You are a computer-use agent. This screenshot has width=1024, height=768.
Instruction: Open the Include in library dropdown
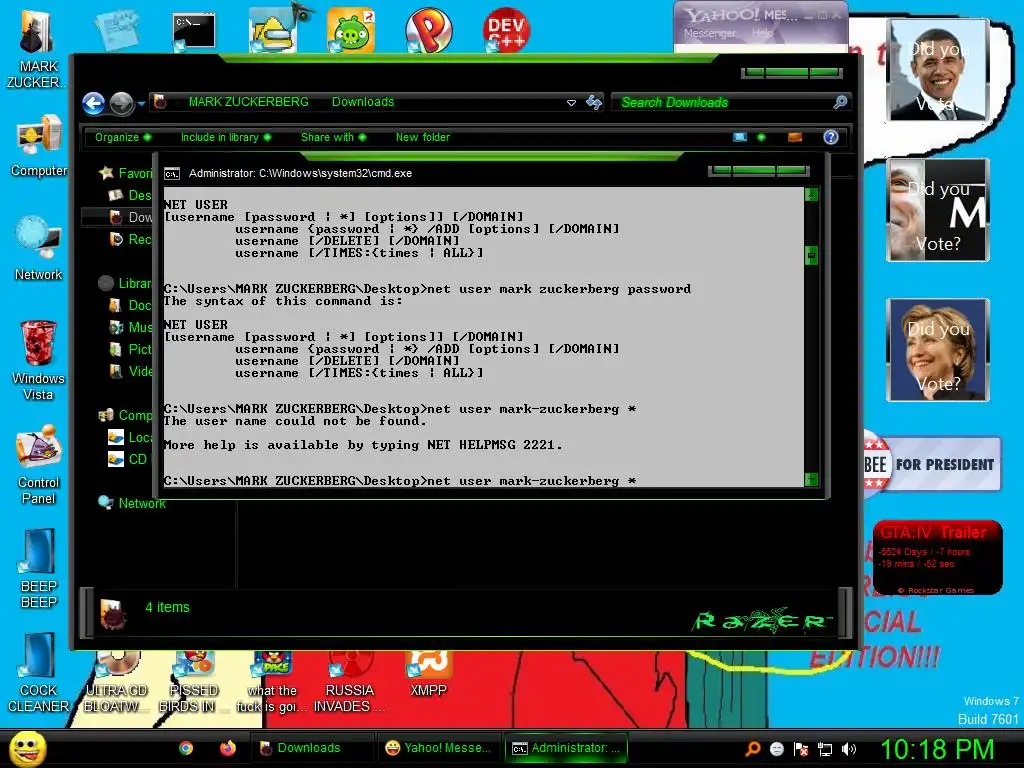(225, 137)
